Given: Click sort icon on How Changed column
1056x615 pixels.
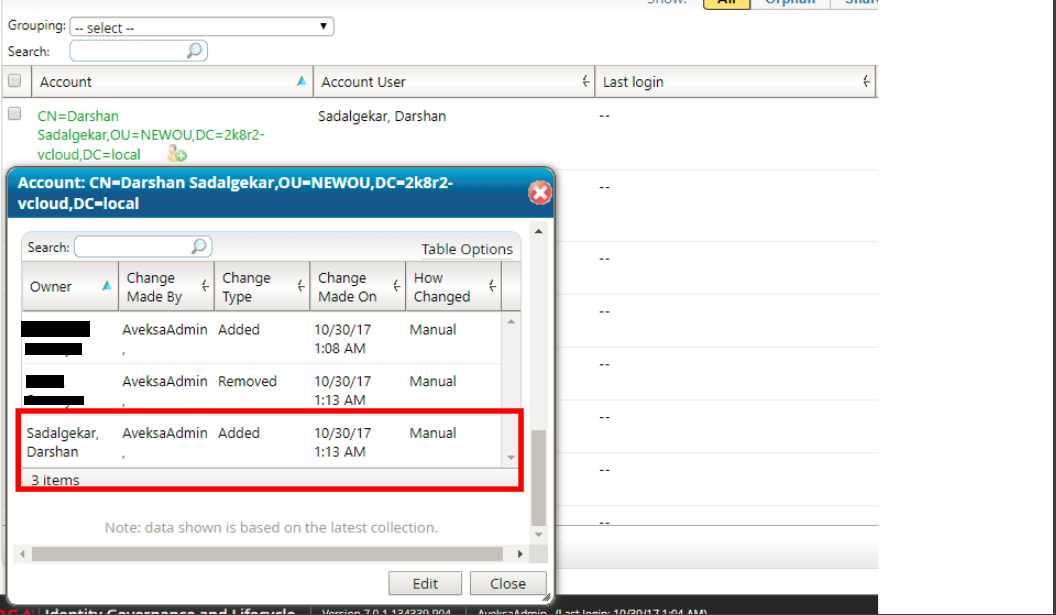Looking at the screenshot, I should 492,287.
